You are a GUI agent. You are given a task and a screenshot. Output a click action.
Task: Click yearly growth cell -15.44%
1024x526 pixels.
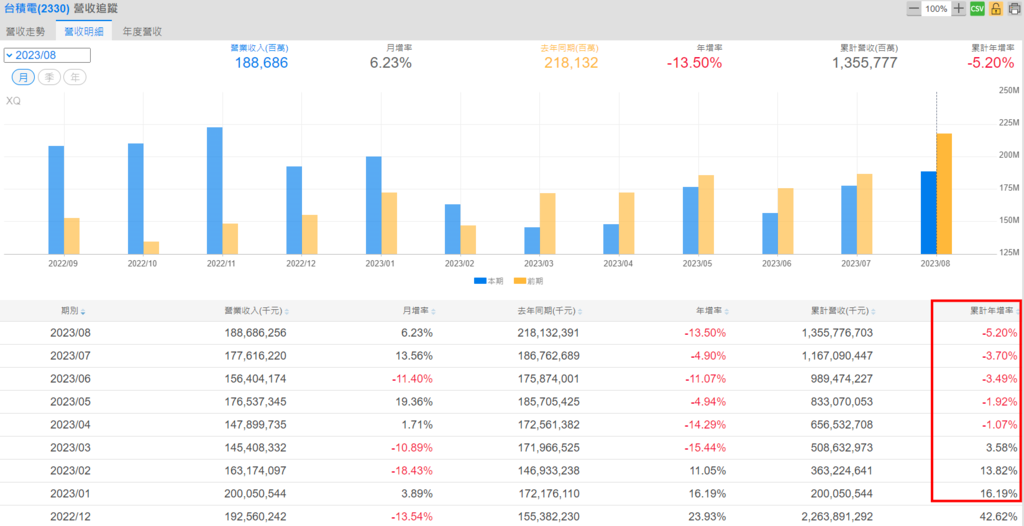pyautogui.click(x=705, y=447)
